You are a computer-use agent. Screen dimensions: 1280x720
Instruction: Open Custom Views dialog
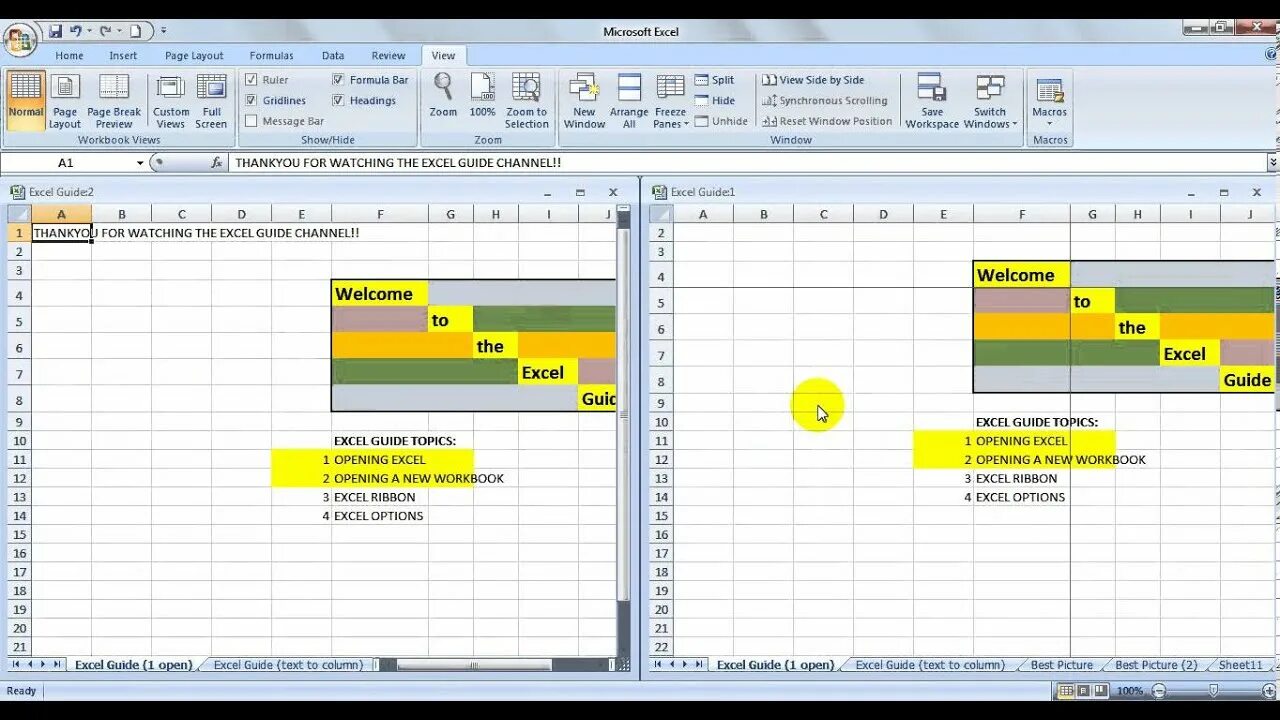click(x=171, y=100)
